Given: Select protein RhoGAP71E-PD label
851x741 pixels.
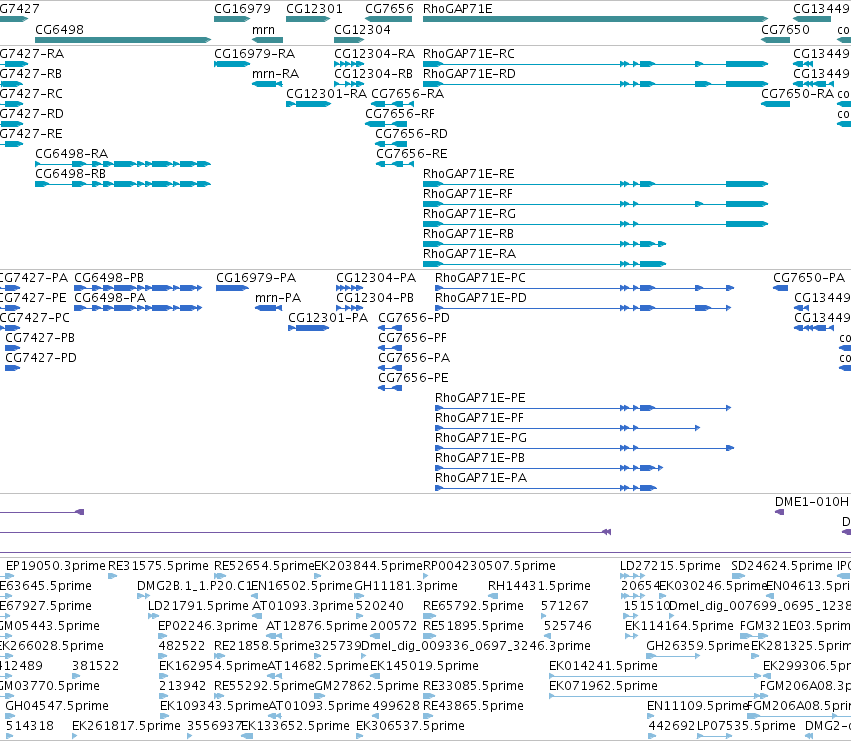Looking at the screenshot, I should 481,299.
